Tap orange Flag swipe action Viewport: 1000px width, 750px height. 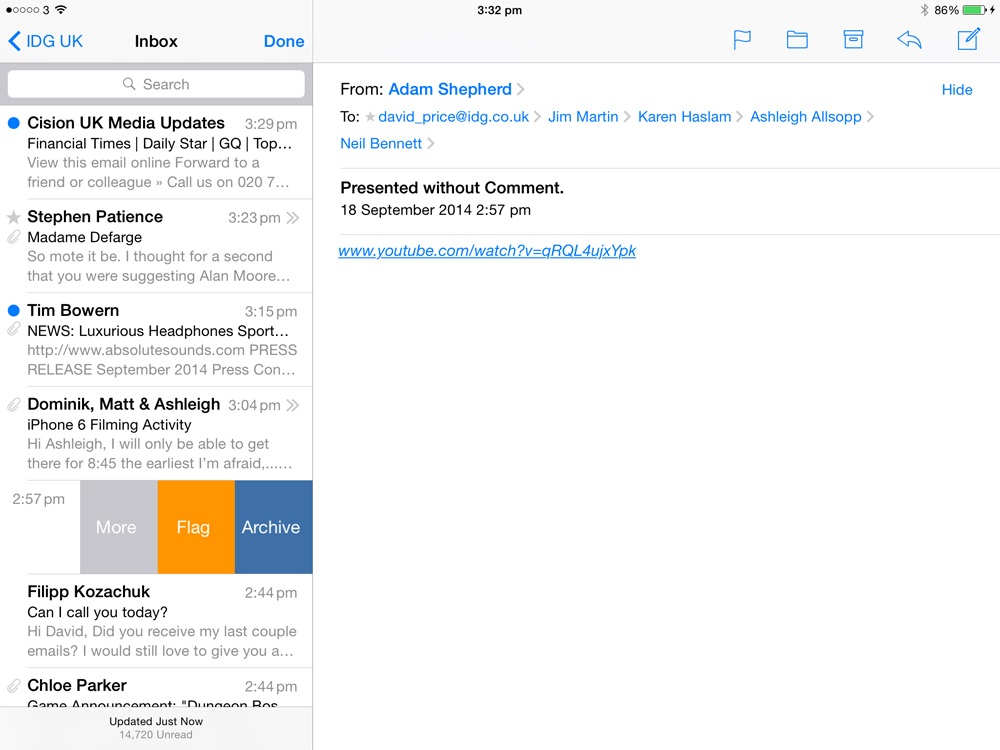(196, 527)
